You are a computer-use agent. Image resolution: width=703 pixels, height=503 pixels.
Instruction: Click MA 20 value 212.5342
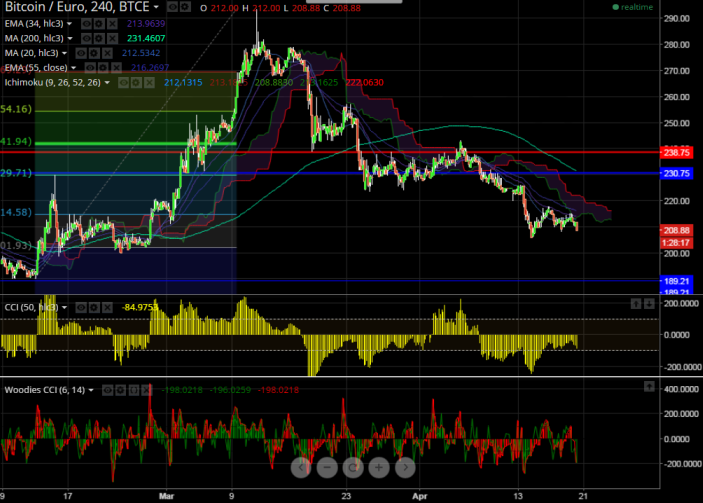pos(141,53)
